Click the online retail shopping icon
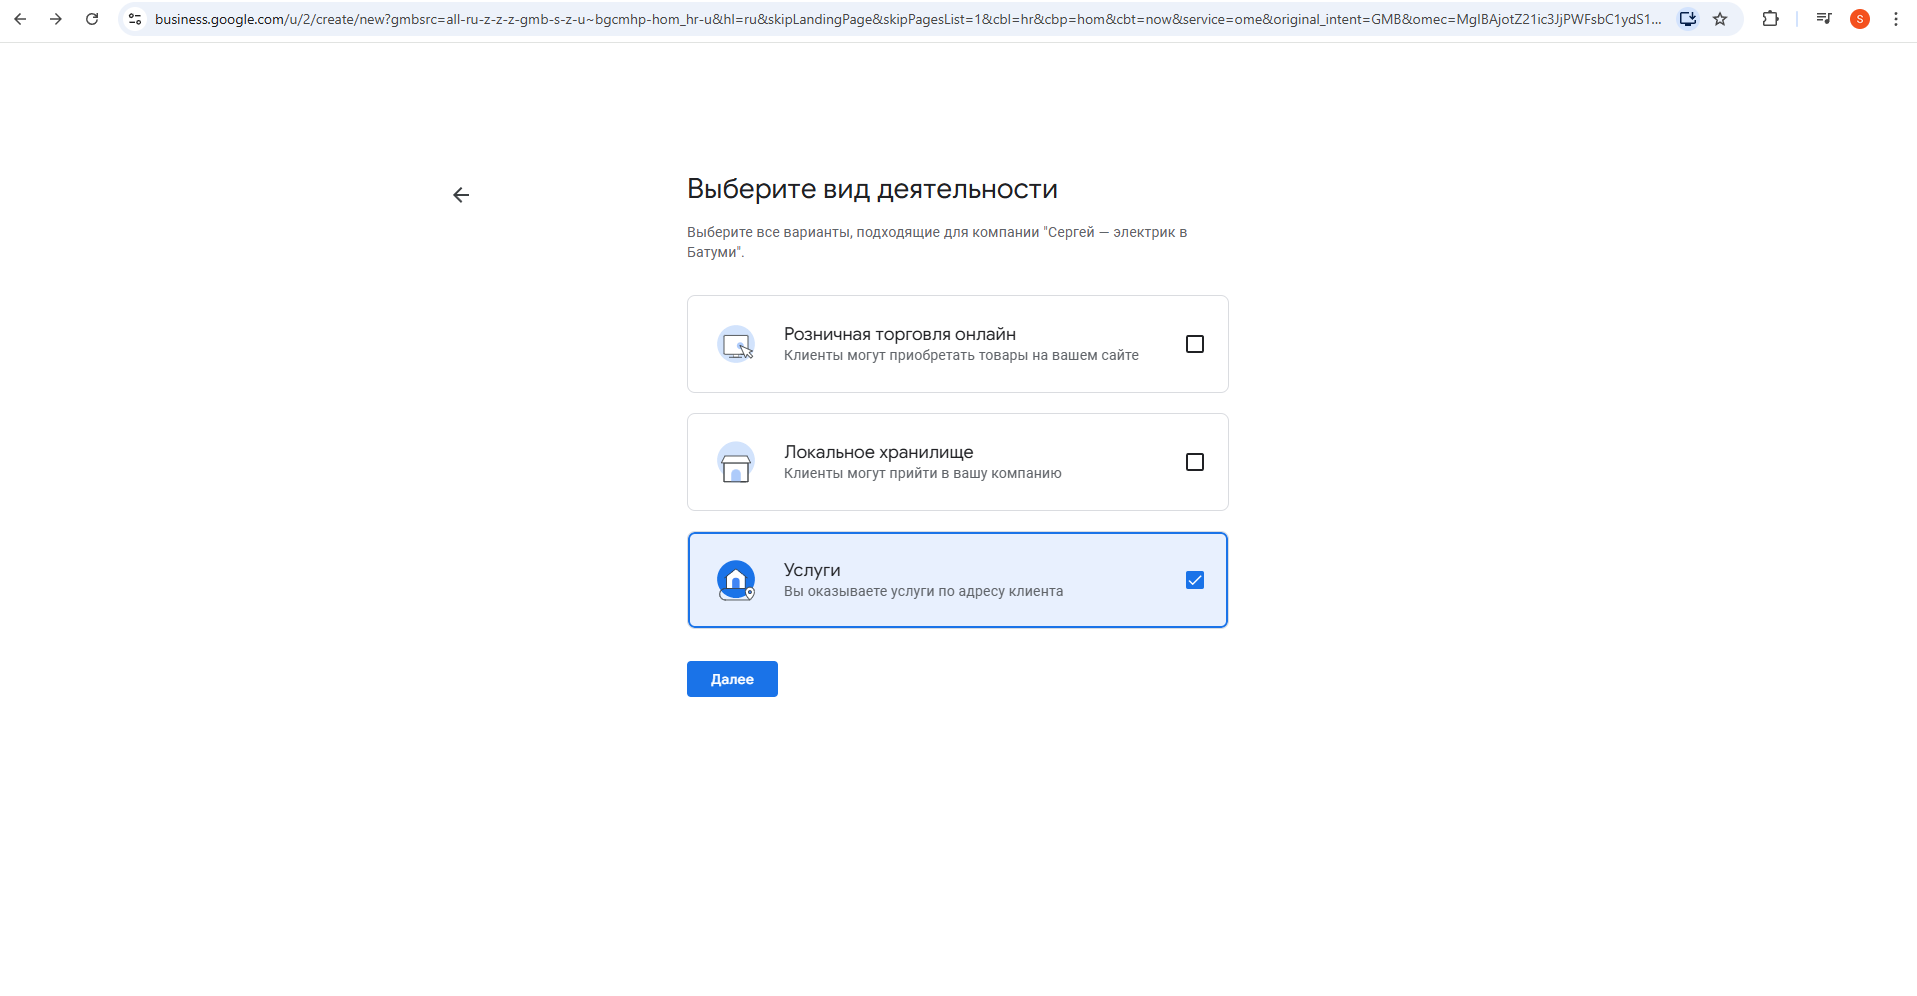Screen dimensions: 1917x996 tap(736, 343)
